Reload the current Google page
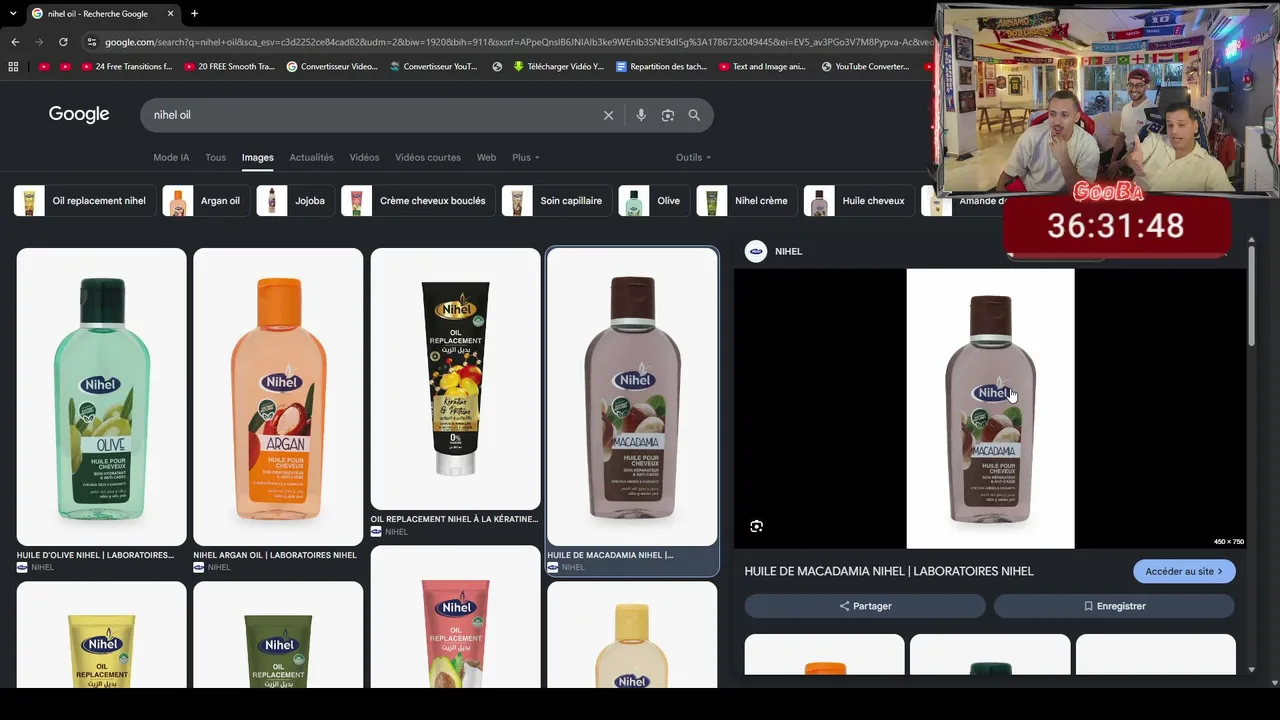Image resolution: width=1280 pixels, height=720 pixels. coord(63,42)
